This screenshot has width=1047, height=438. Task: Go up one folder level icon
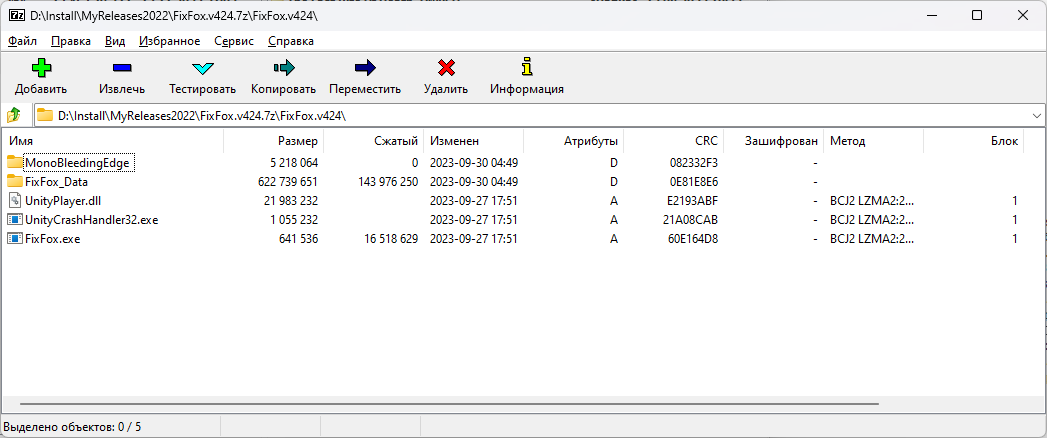(x=14, y=116)
